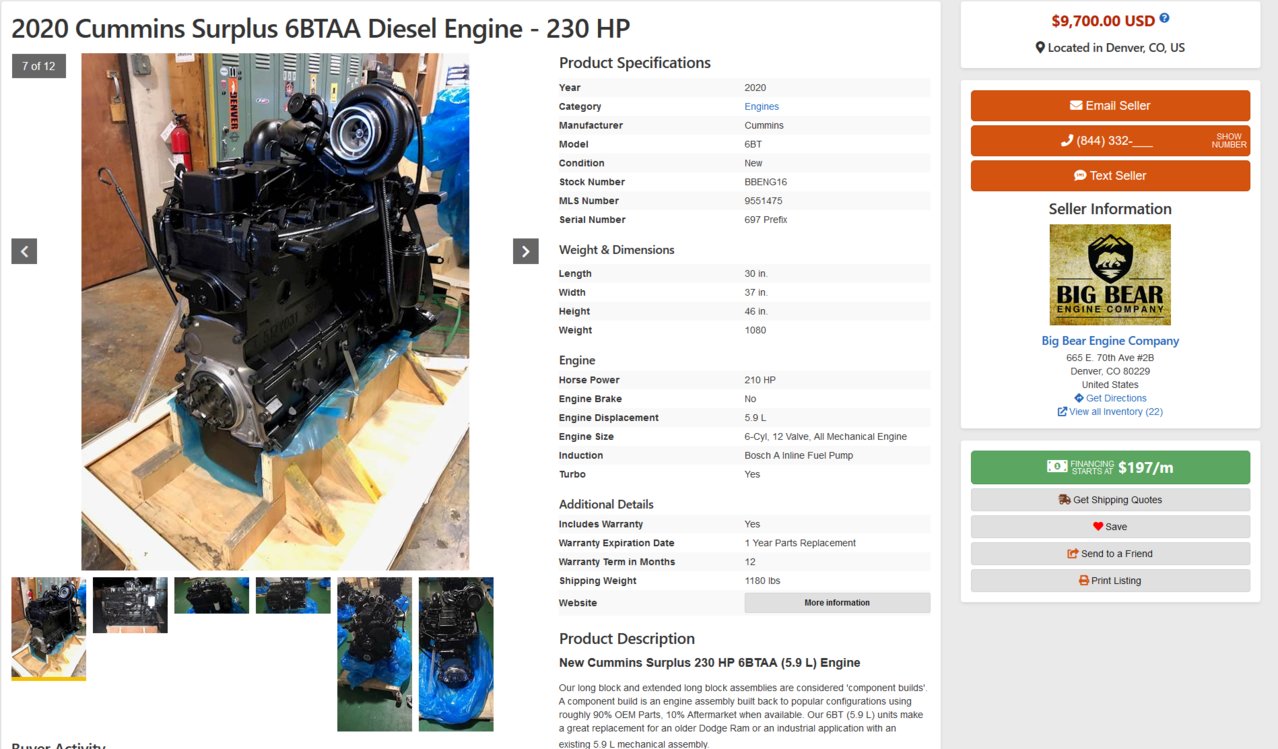The height and width of the screenshot is (749, 1278).
Task: Send this listing to a friend
Action: (x=1110, y=554)
